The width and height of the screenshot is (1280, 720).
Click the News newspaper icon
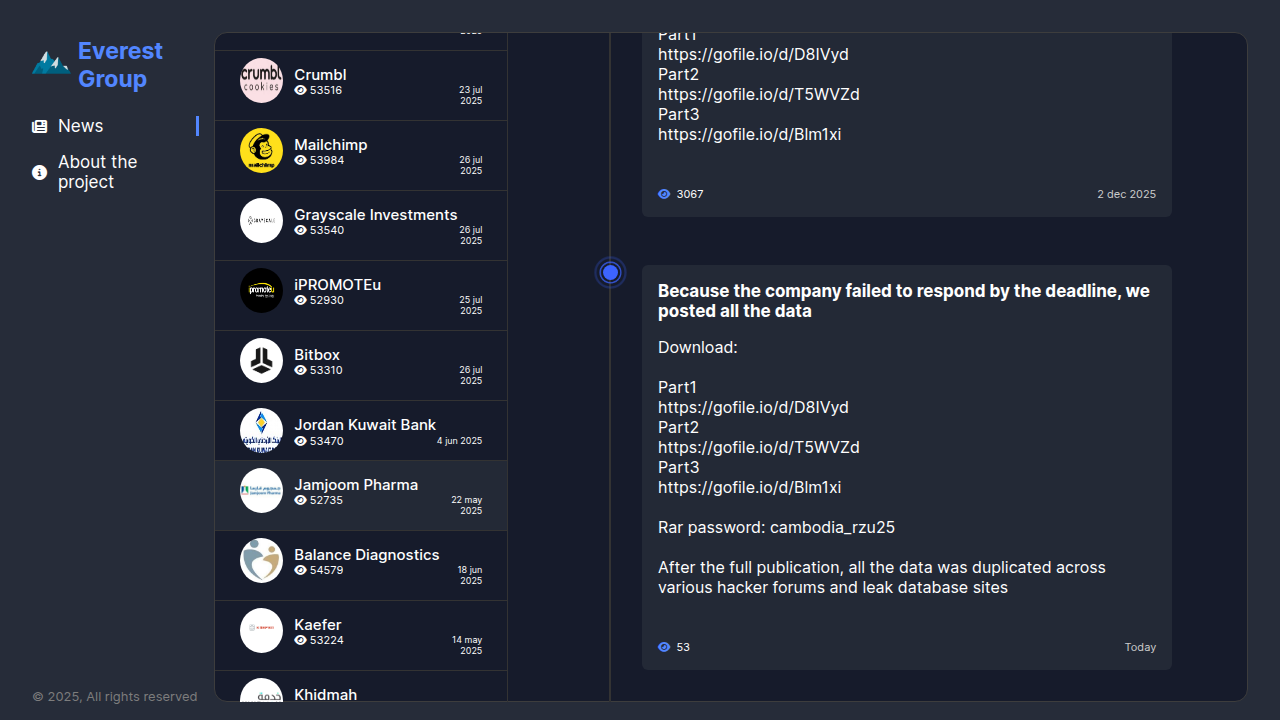[x=40, y=126]
